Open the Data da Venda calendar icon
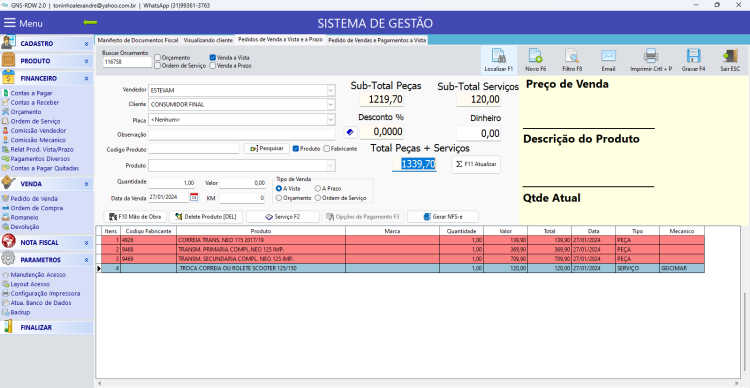The height and width of the screenshot is (388, 750). pos(194,197)
